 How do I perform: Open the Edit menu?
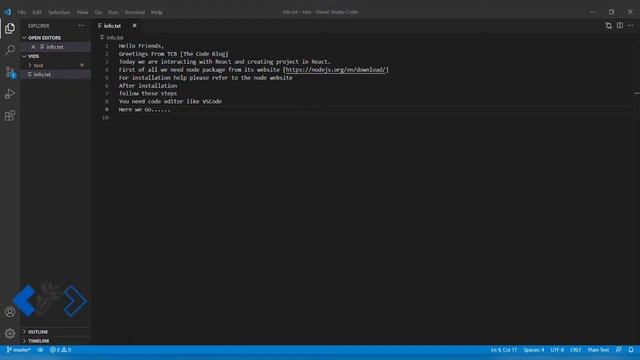click(x=37, y=12)
